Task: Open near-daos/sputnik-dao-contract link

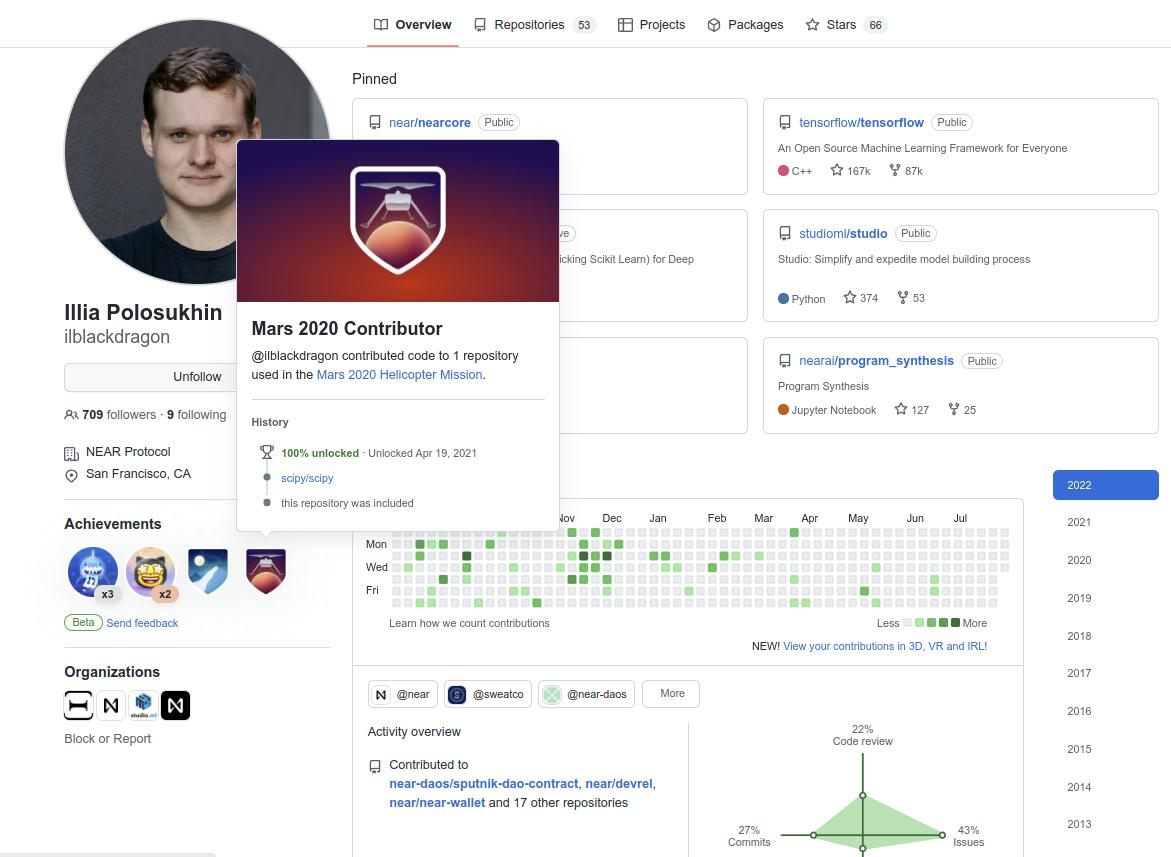Action: 483,784
